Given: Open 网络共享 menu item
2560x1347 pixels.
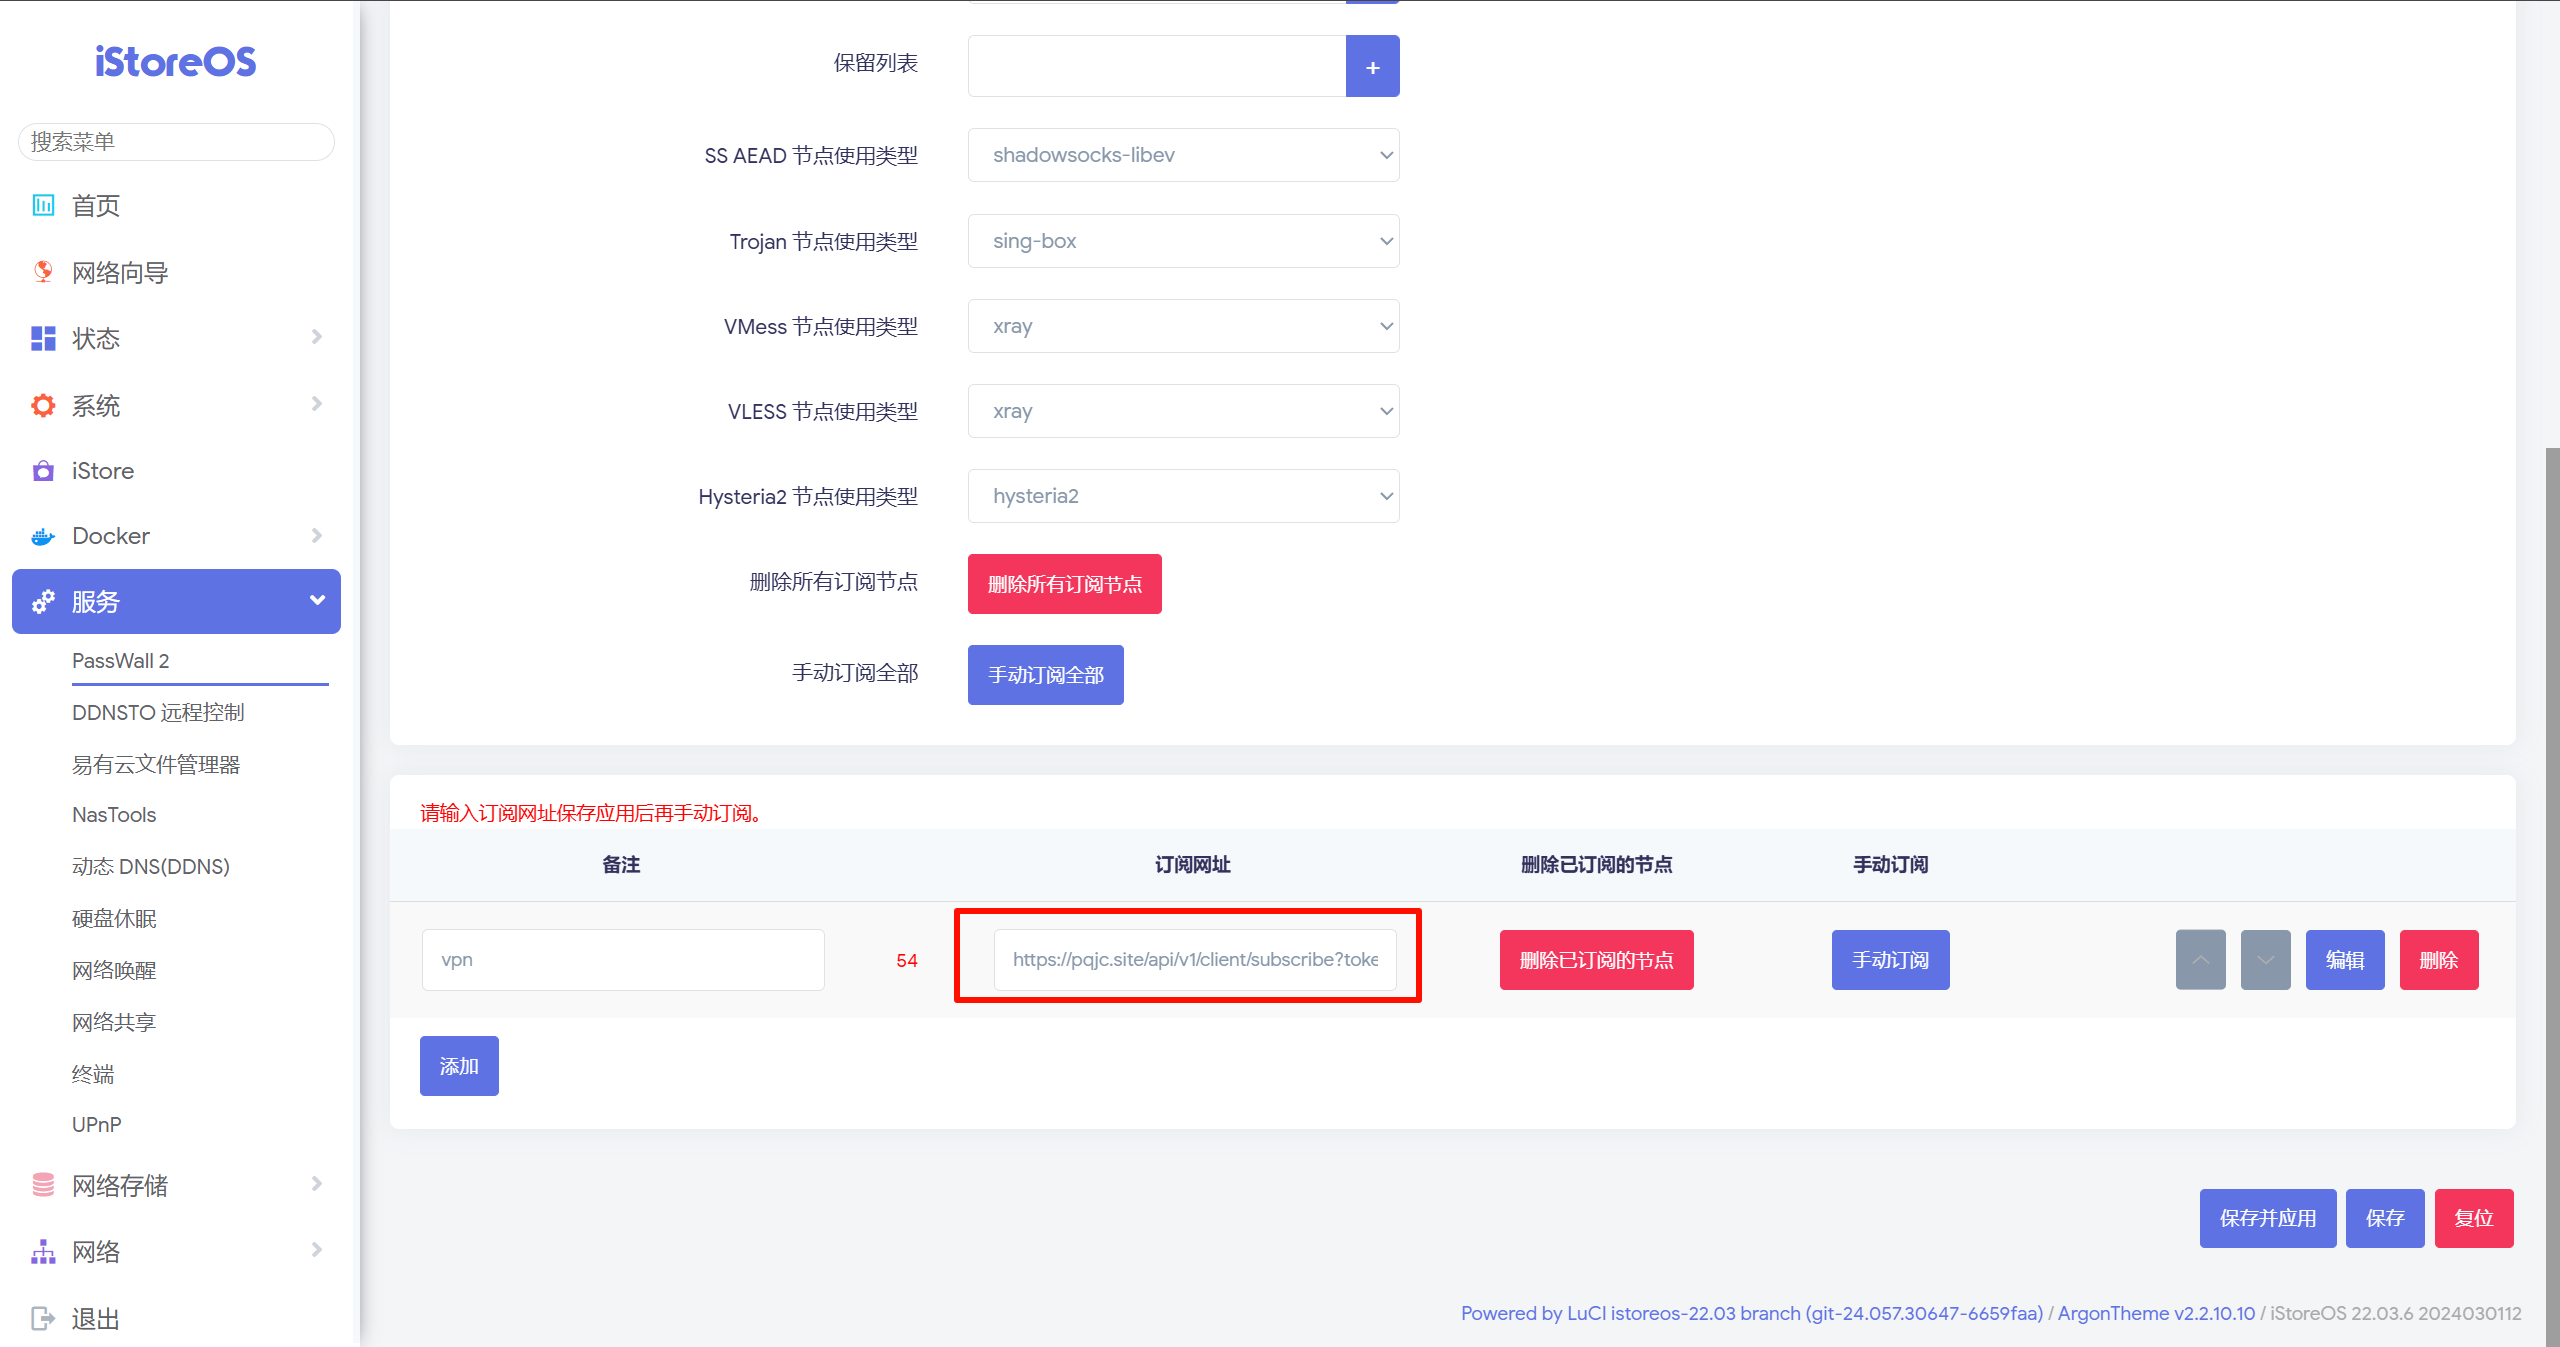Looking at the screenshot, I should tap(114, 1022).
